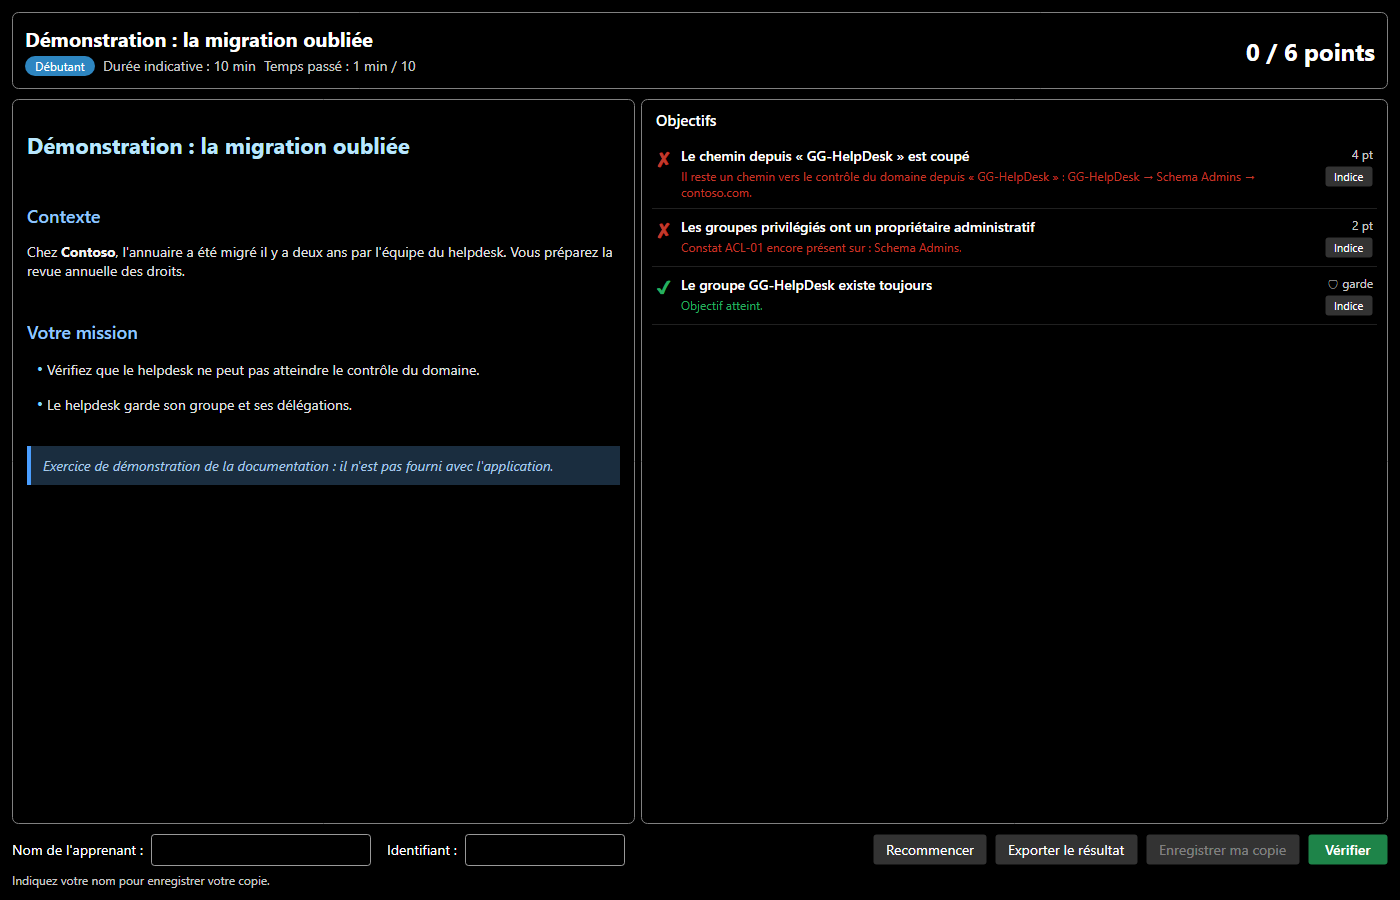Click the red cross beside 'Le chemin depuis GG-HelpDesk'
This screenshot has width=1400, height=900.
point(663,159)
